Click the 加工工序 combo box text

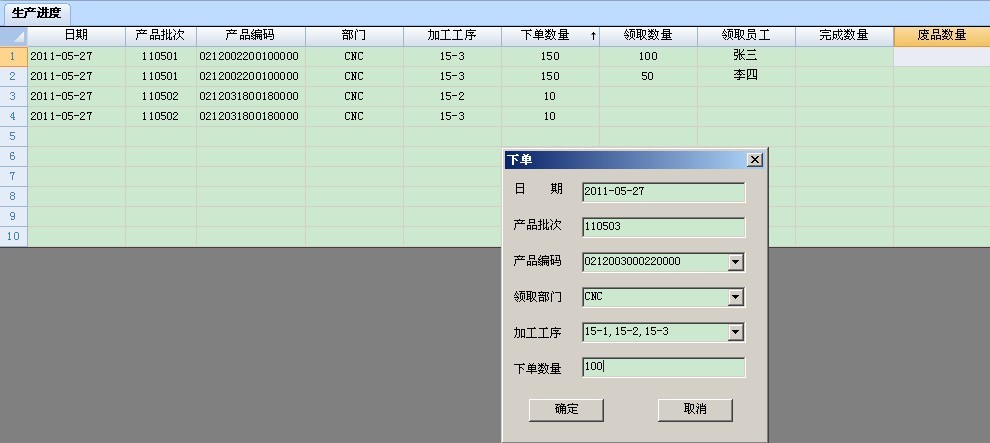655,332
